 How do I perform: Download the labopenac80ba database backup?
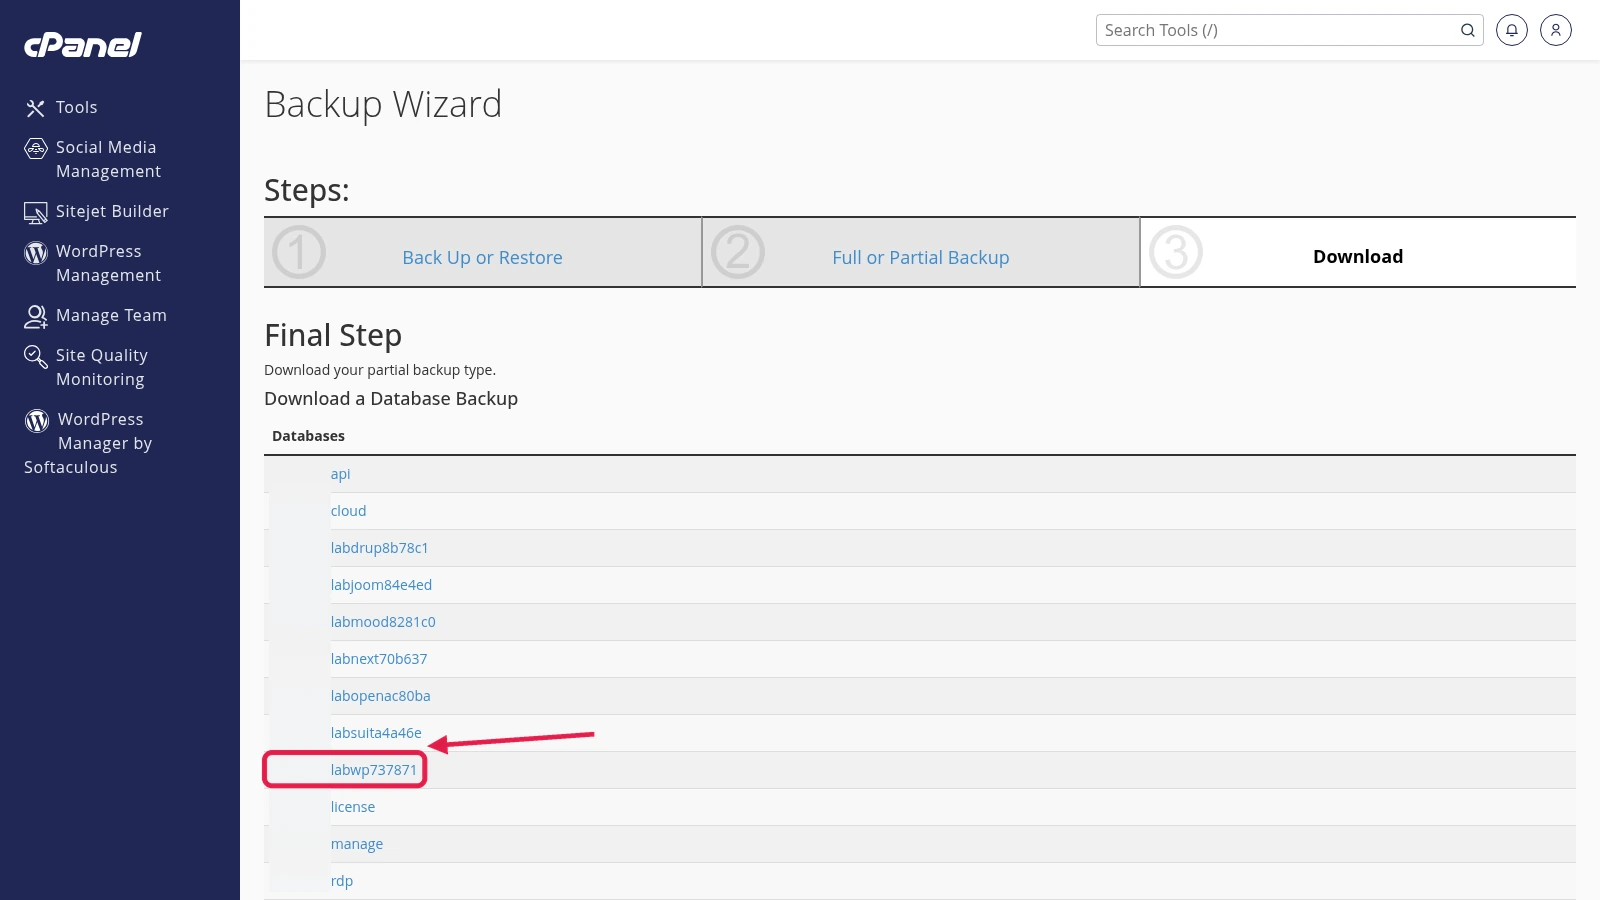(380, 696)
